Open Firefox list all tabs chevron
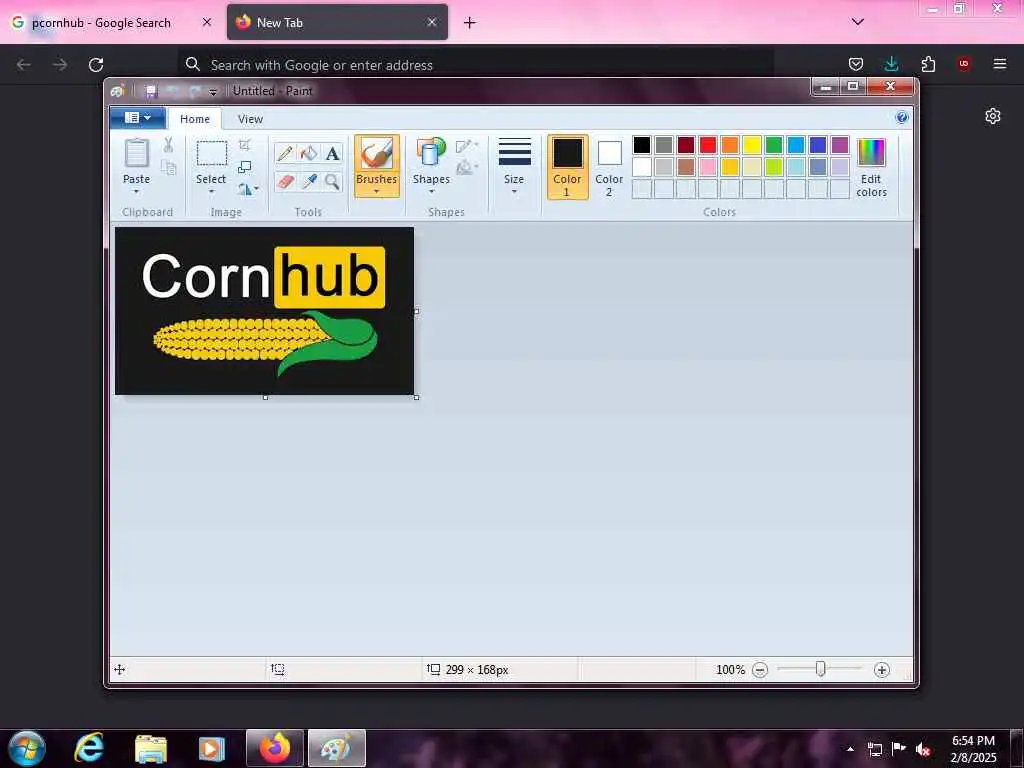The width and height of the screenshot is (1024, 768). 858,22
